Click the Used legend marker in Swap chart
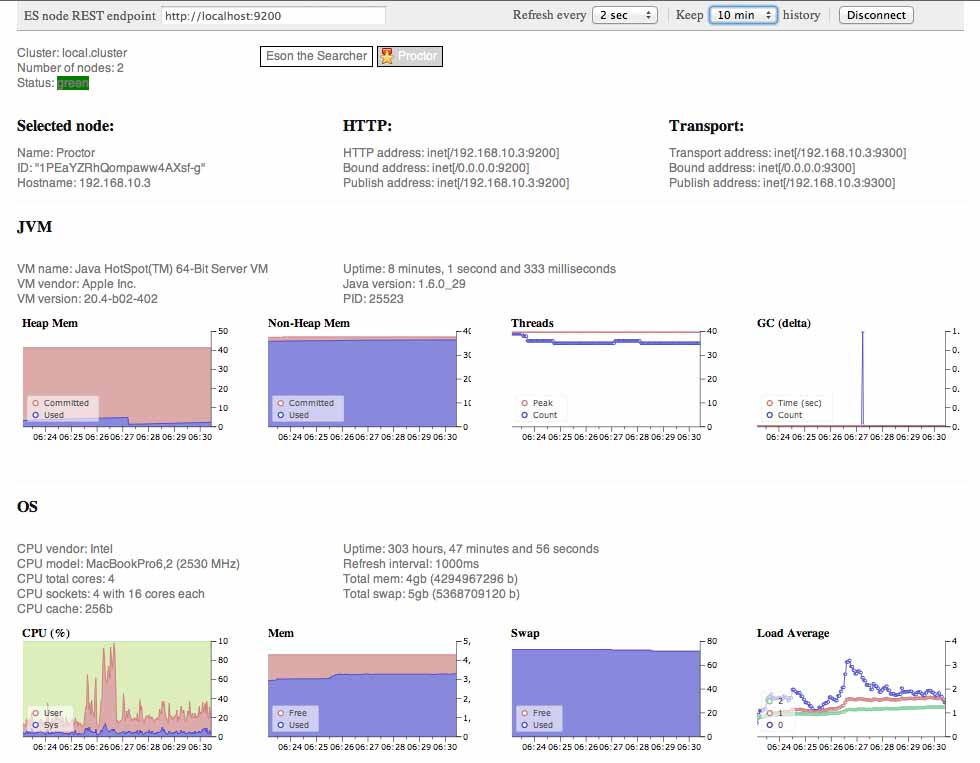Viewport: 980px width, 763px height. coord(525,725)
